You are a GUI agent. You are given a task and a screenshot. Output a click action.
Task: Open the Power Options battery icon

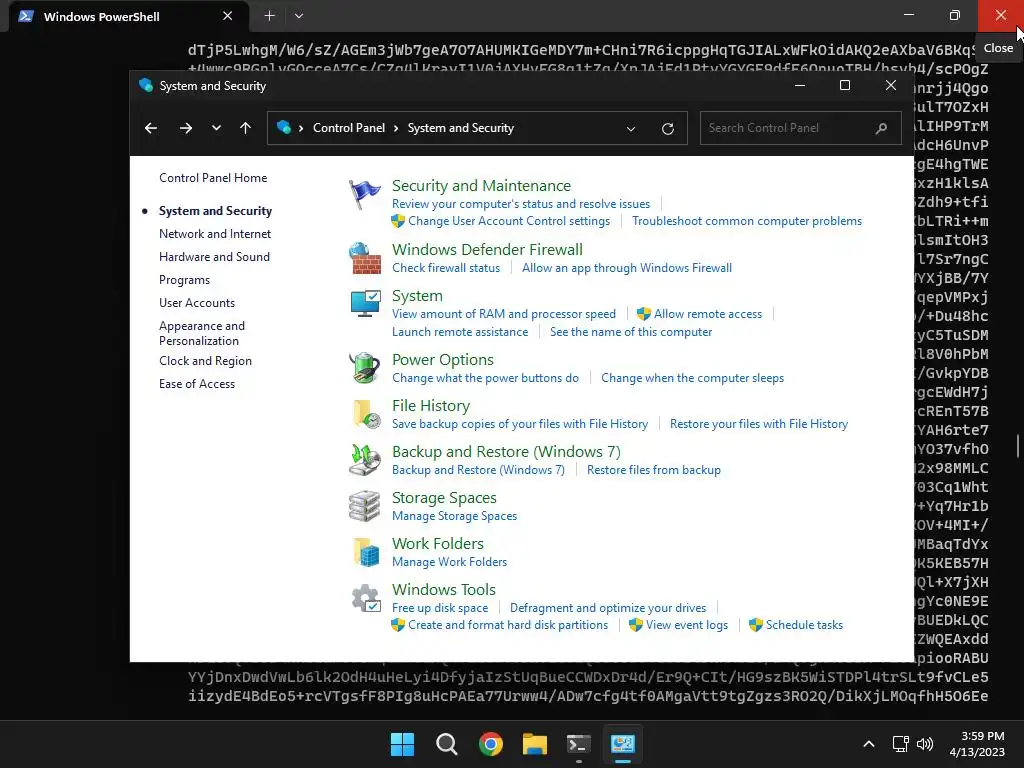(x=364, y=368)
